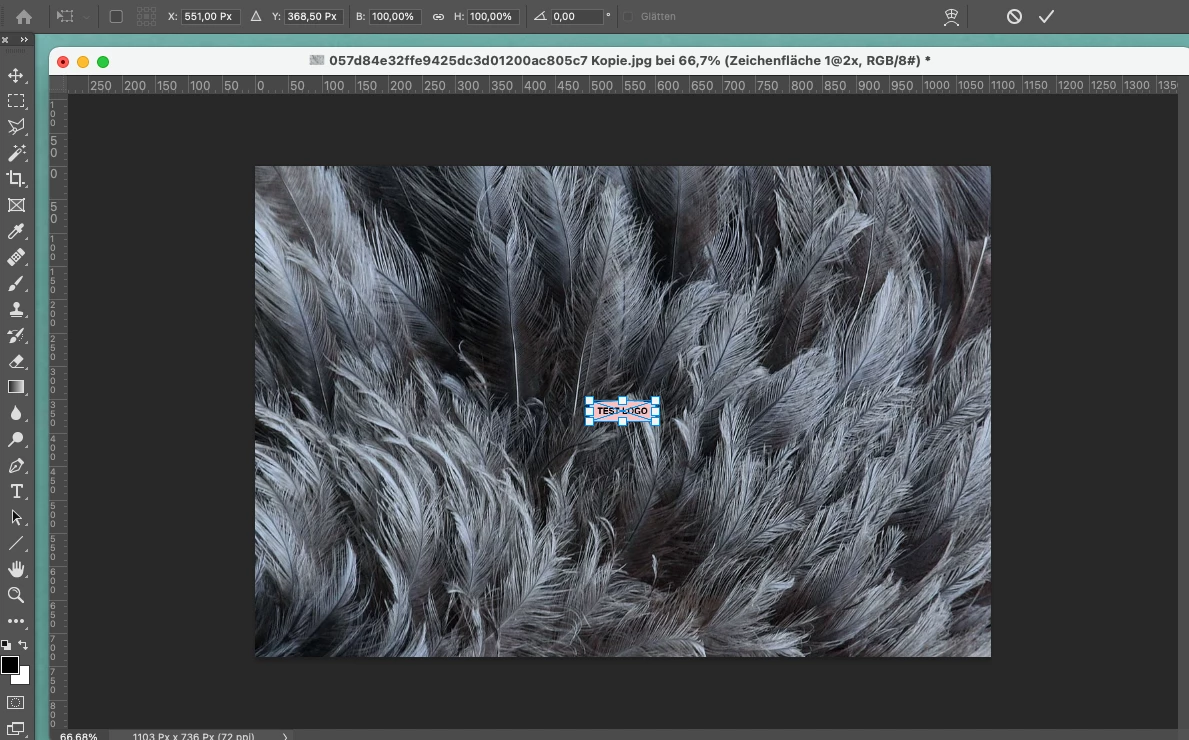This screenshot has height=740, width=1189.
Task: Select the Frame tool
Action: point(16,205)
